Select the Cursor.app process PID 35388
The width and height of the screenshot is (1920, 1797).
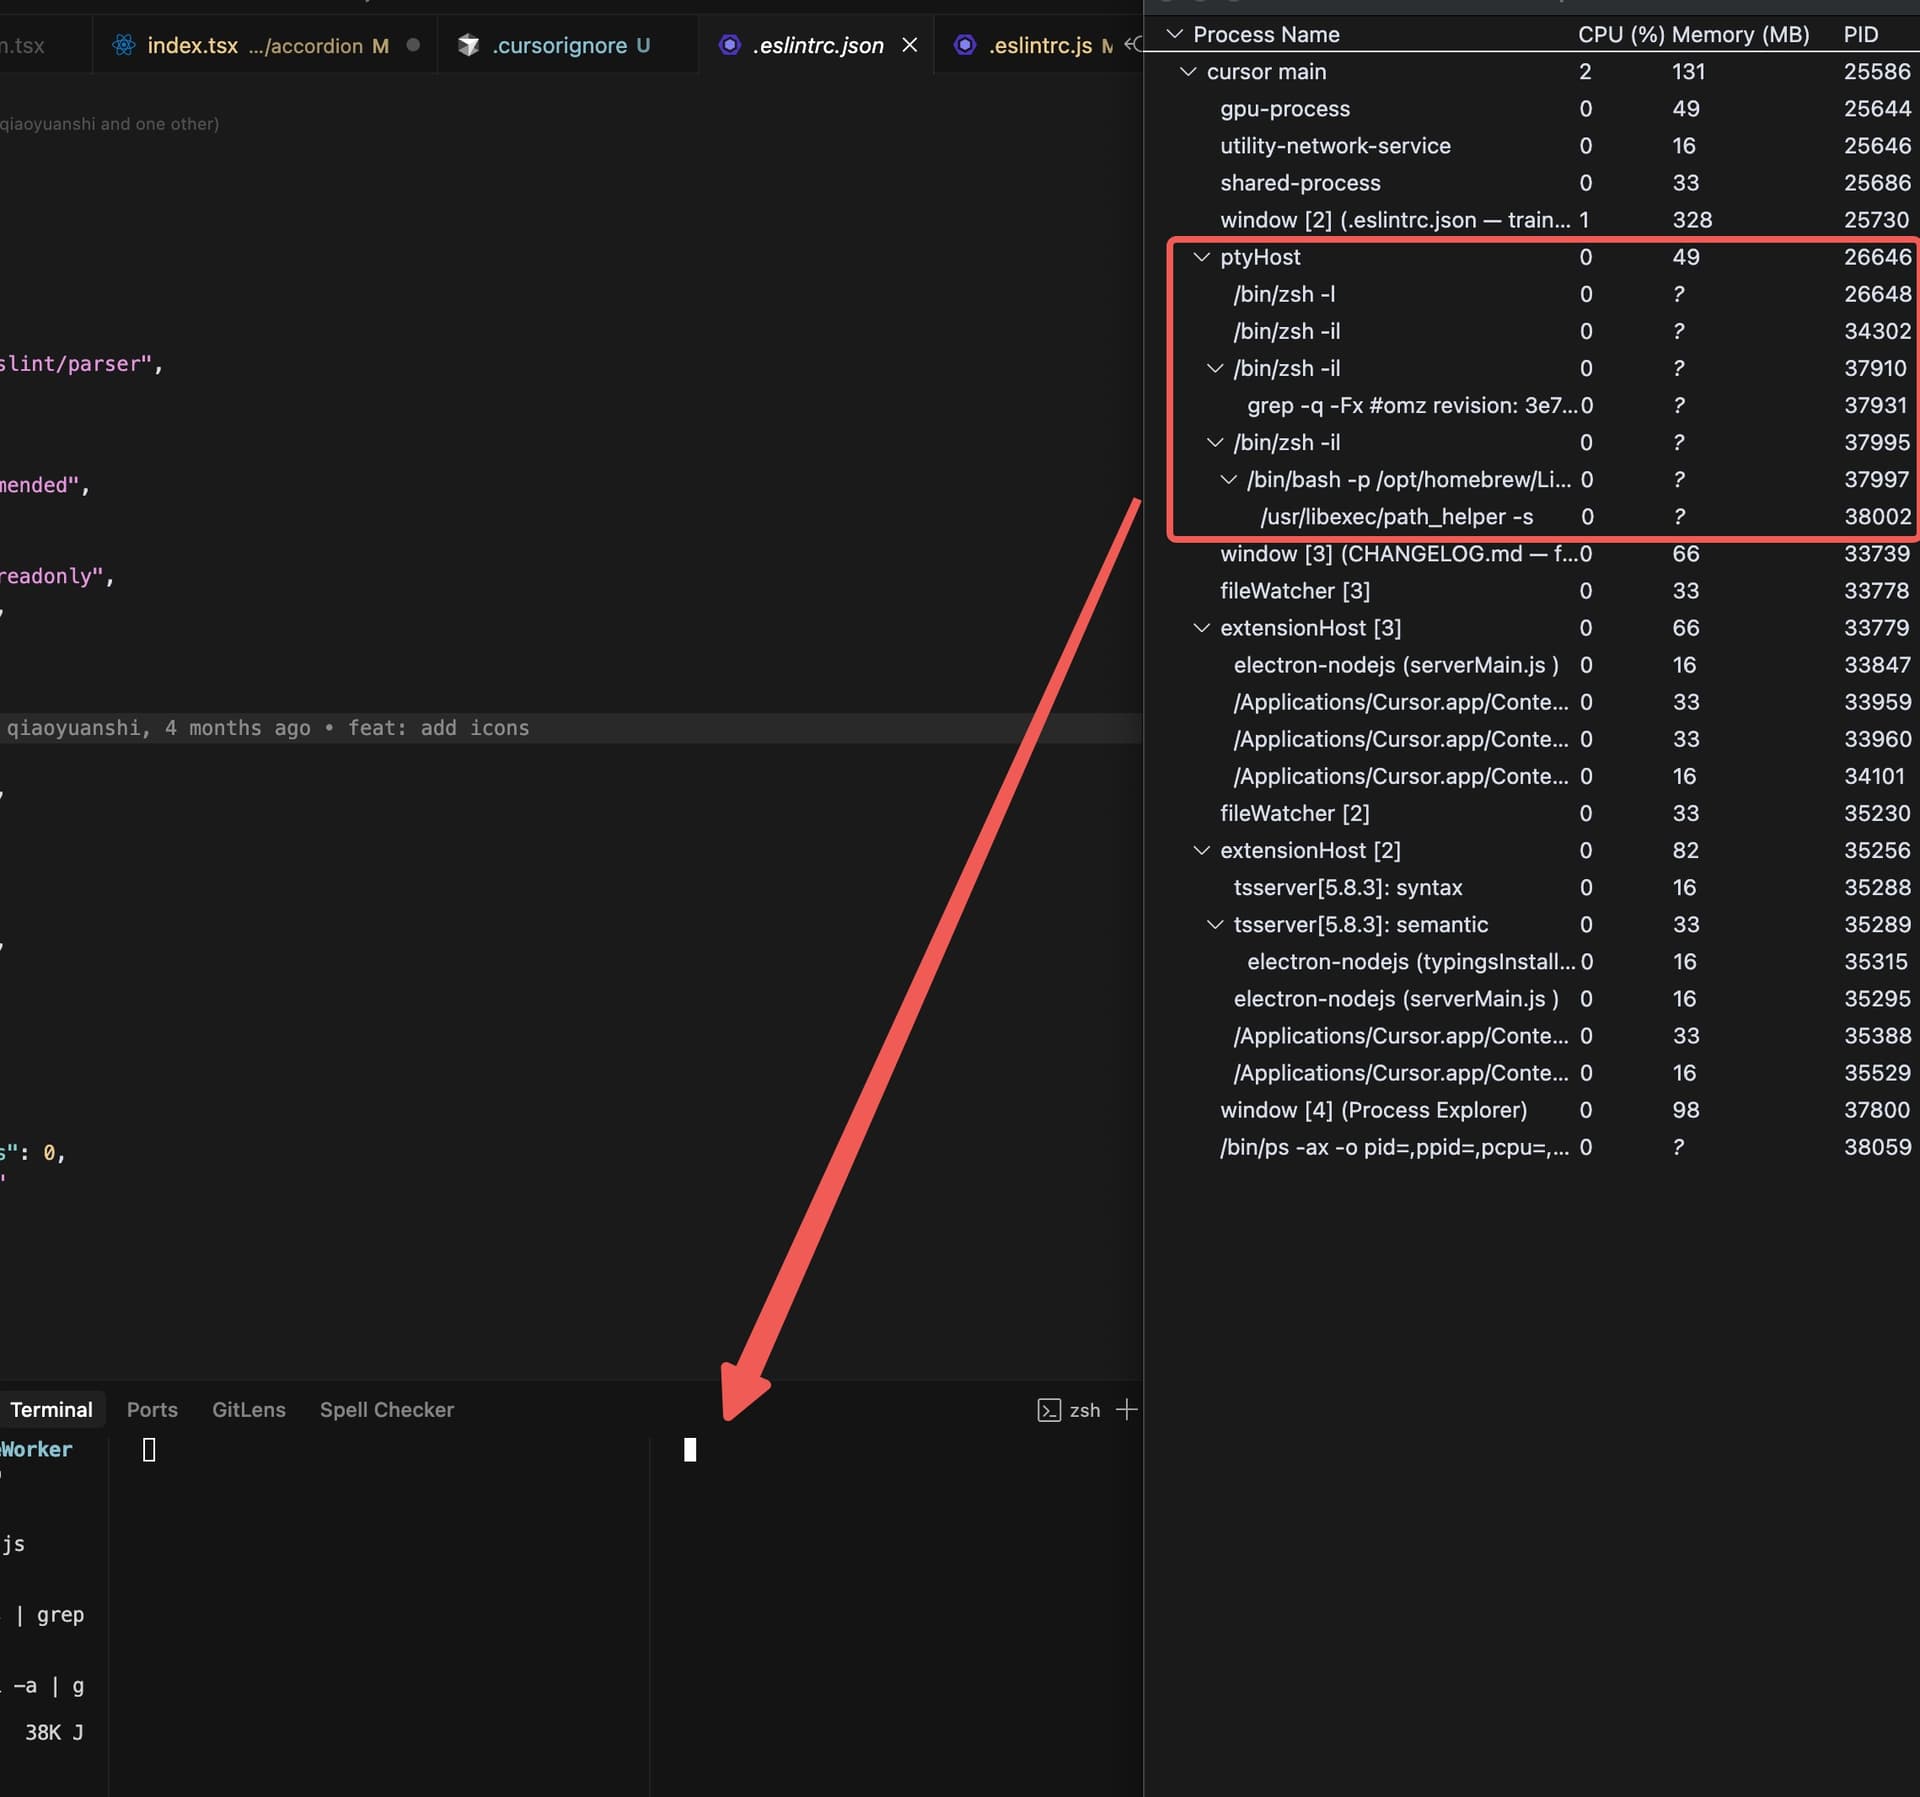pyautogui.click(x=1532, y=1036)
